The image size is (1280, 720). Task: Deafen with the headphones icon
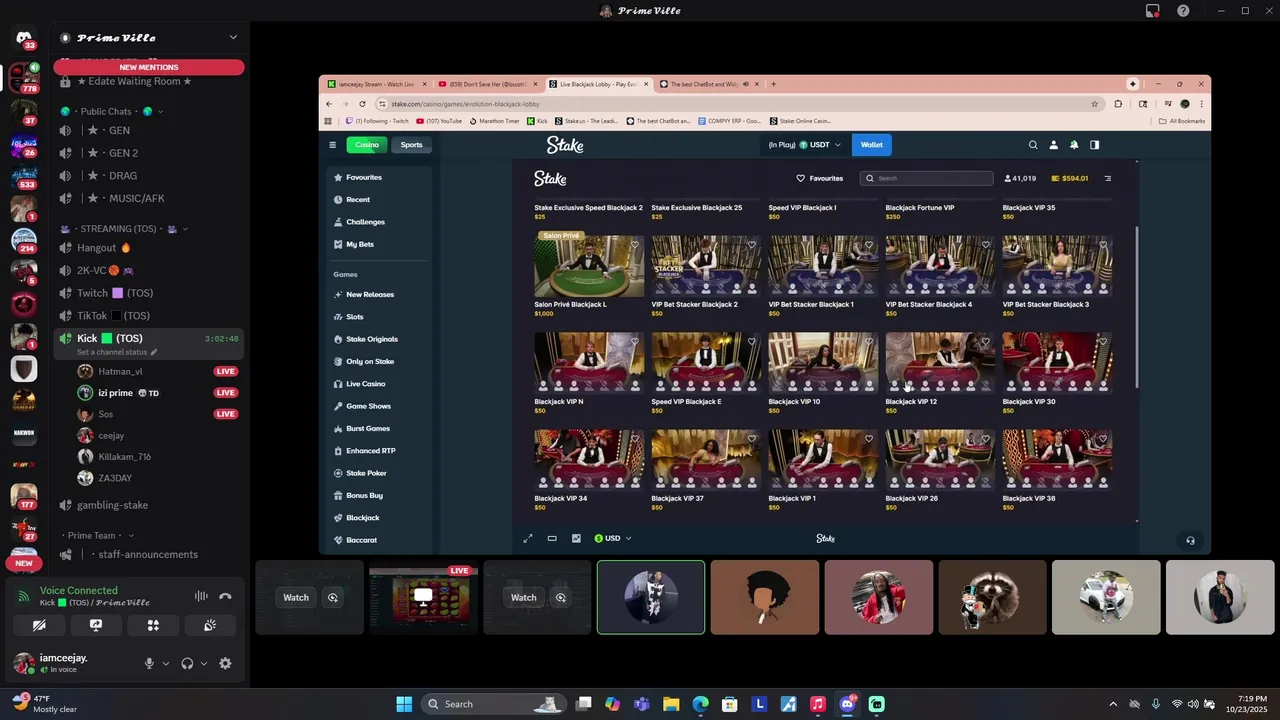point(187,663)
